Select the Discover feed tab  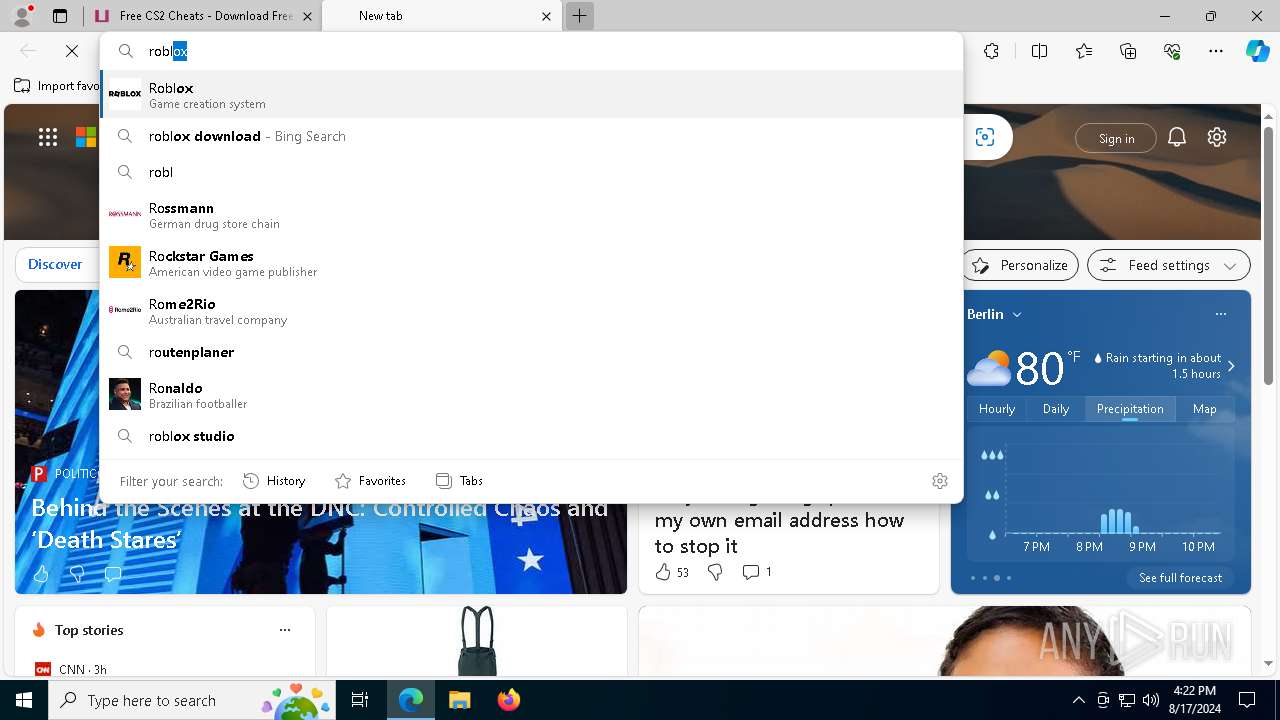pos(55,264)
